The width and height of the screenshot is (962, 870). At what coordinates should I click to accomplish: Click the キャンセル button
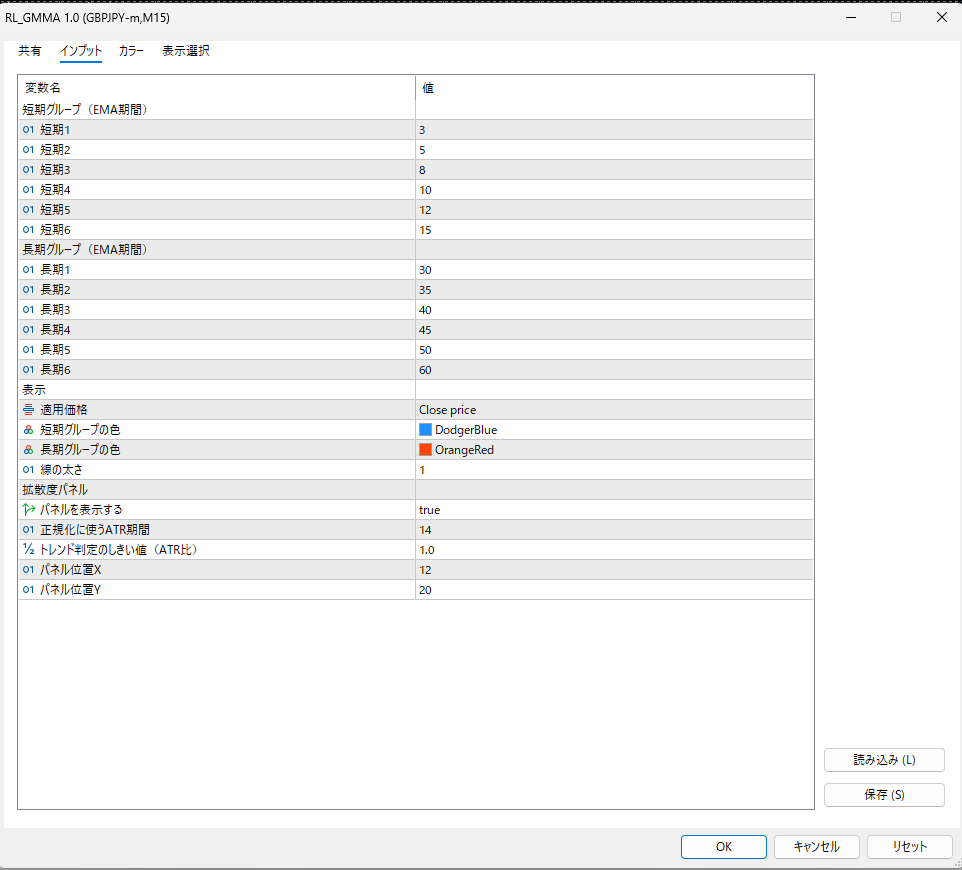point(817,847)
